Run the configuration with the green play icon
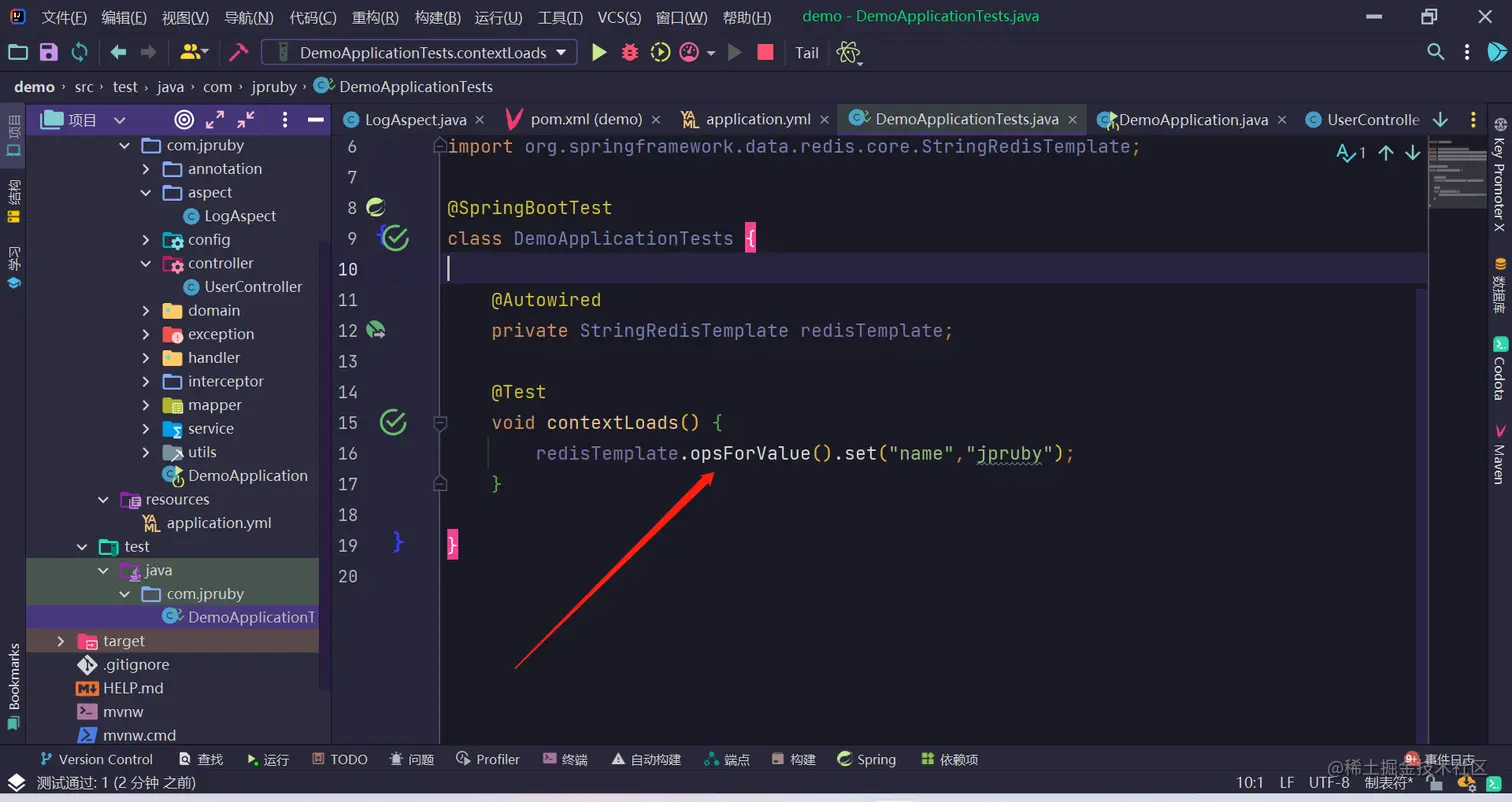Image resolution: width=1512 pixels, height=802 pixels. click(x=599, y=53)
